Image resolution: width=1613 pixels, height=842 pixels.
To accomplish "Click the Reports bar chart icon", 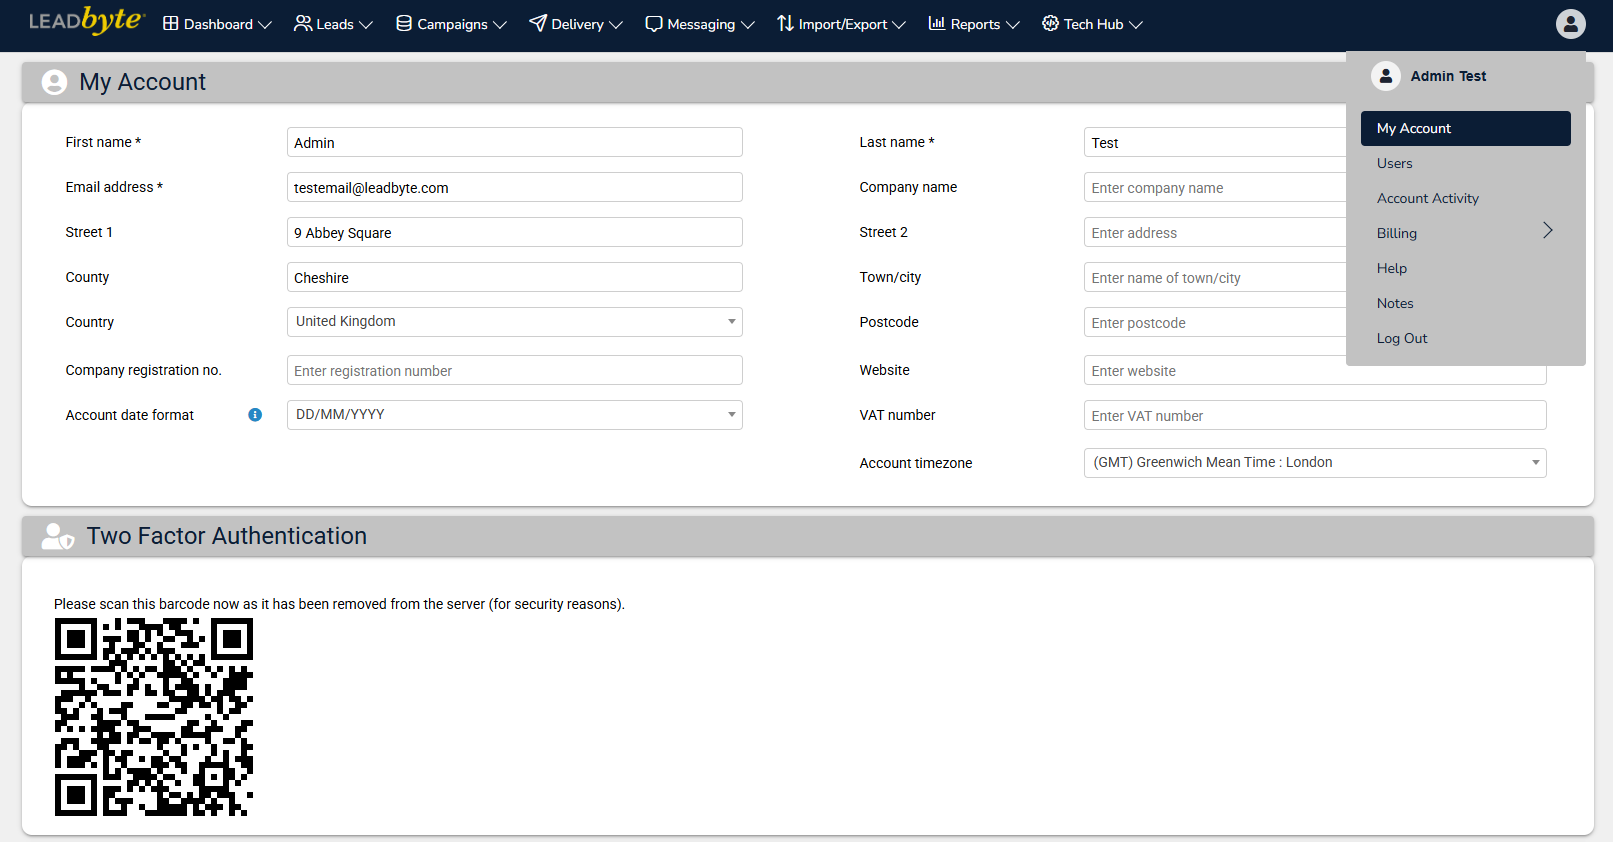I will [937, 23].
